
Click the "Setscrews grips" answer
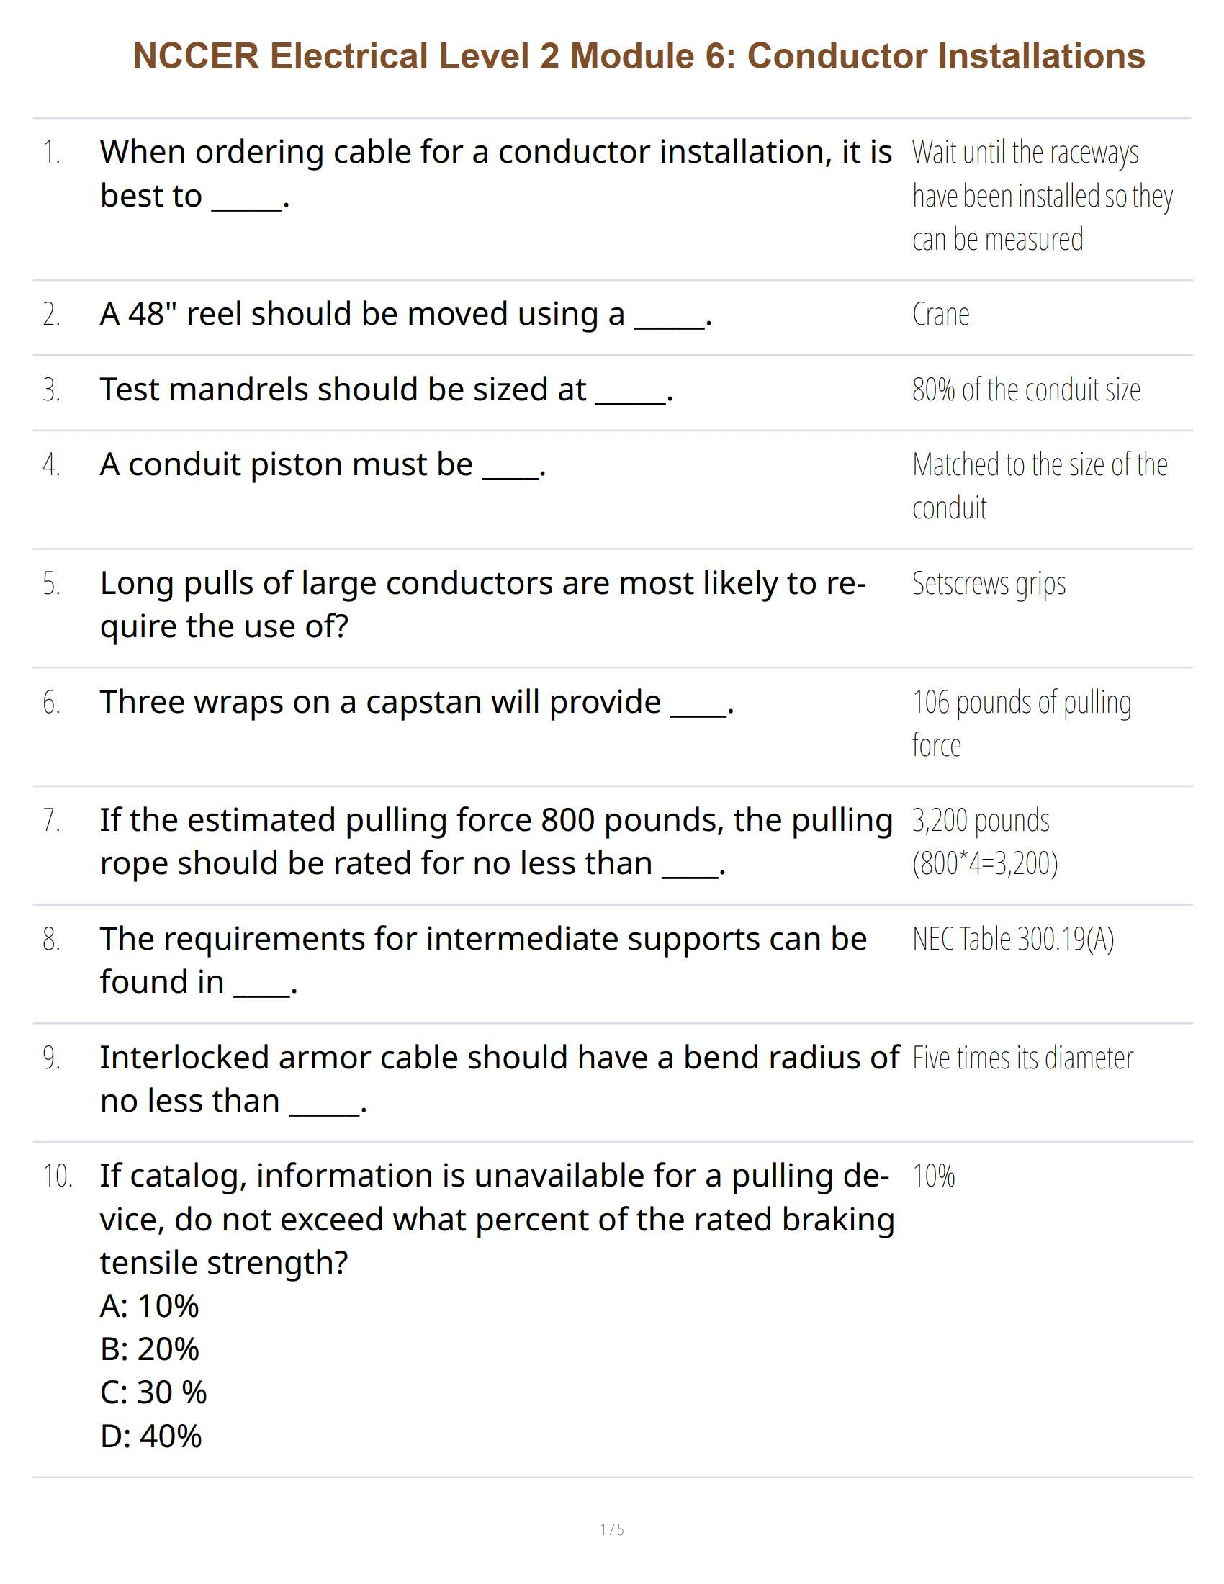(989, 584)
